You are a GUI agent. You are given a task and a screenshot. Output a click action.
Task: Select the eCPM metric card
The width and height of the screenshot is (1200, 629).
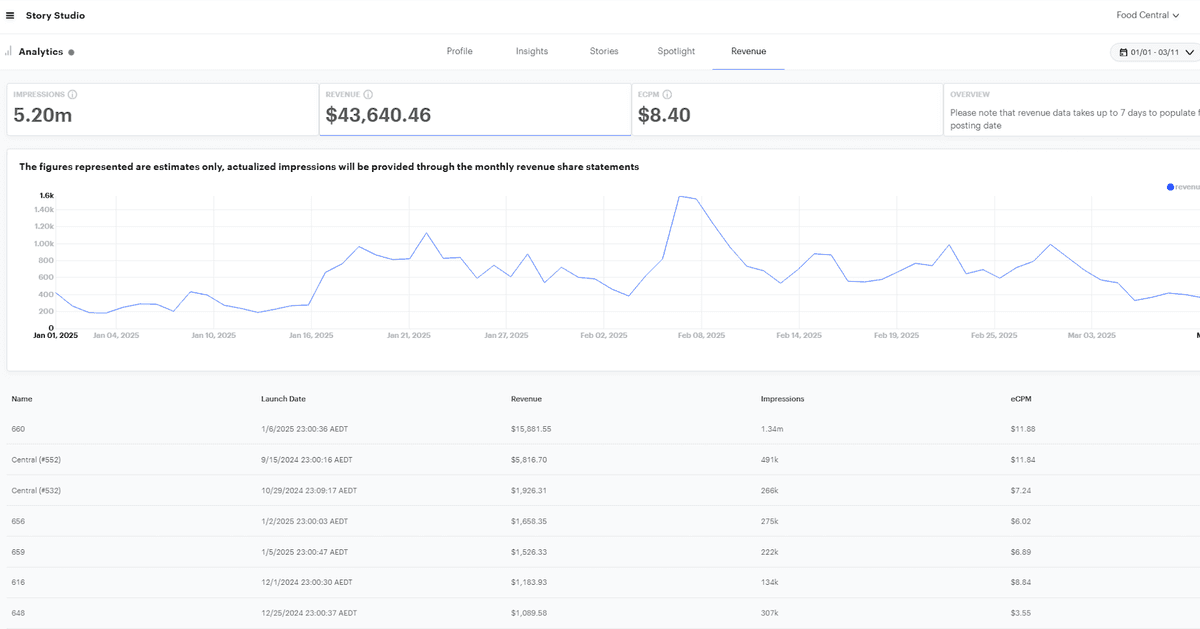(x=787, y=109)
